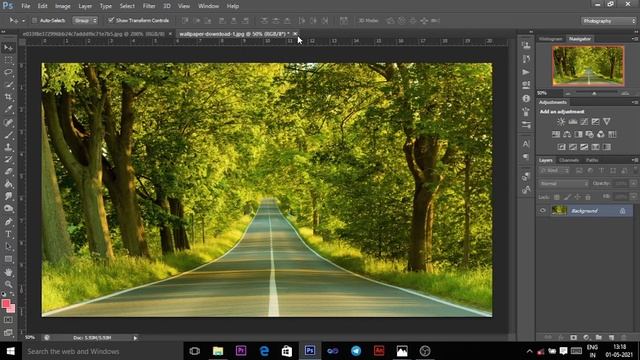This screenshot has width=640, height=360.
Task: Click the Navigator preview thumbnail
Action: point(588,66)
